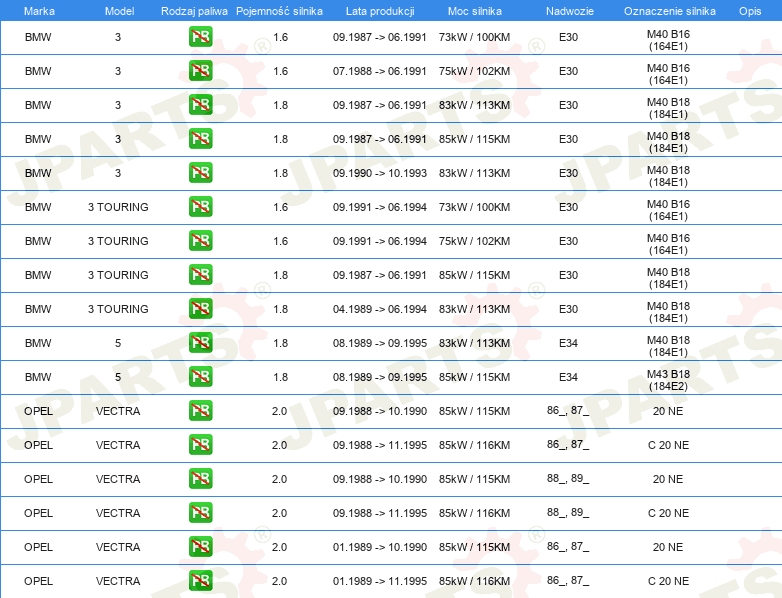Click BMW brand in the 09.1990 -> 10.1993 row
The height and width of the screenshot is (598, 782).
pos(38,173)
